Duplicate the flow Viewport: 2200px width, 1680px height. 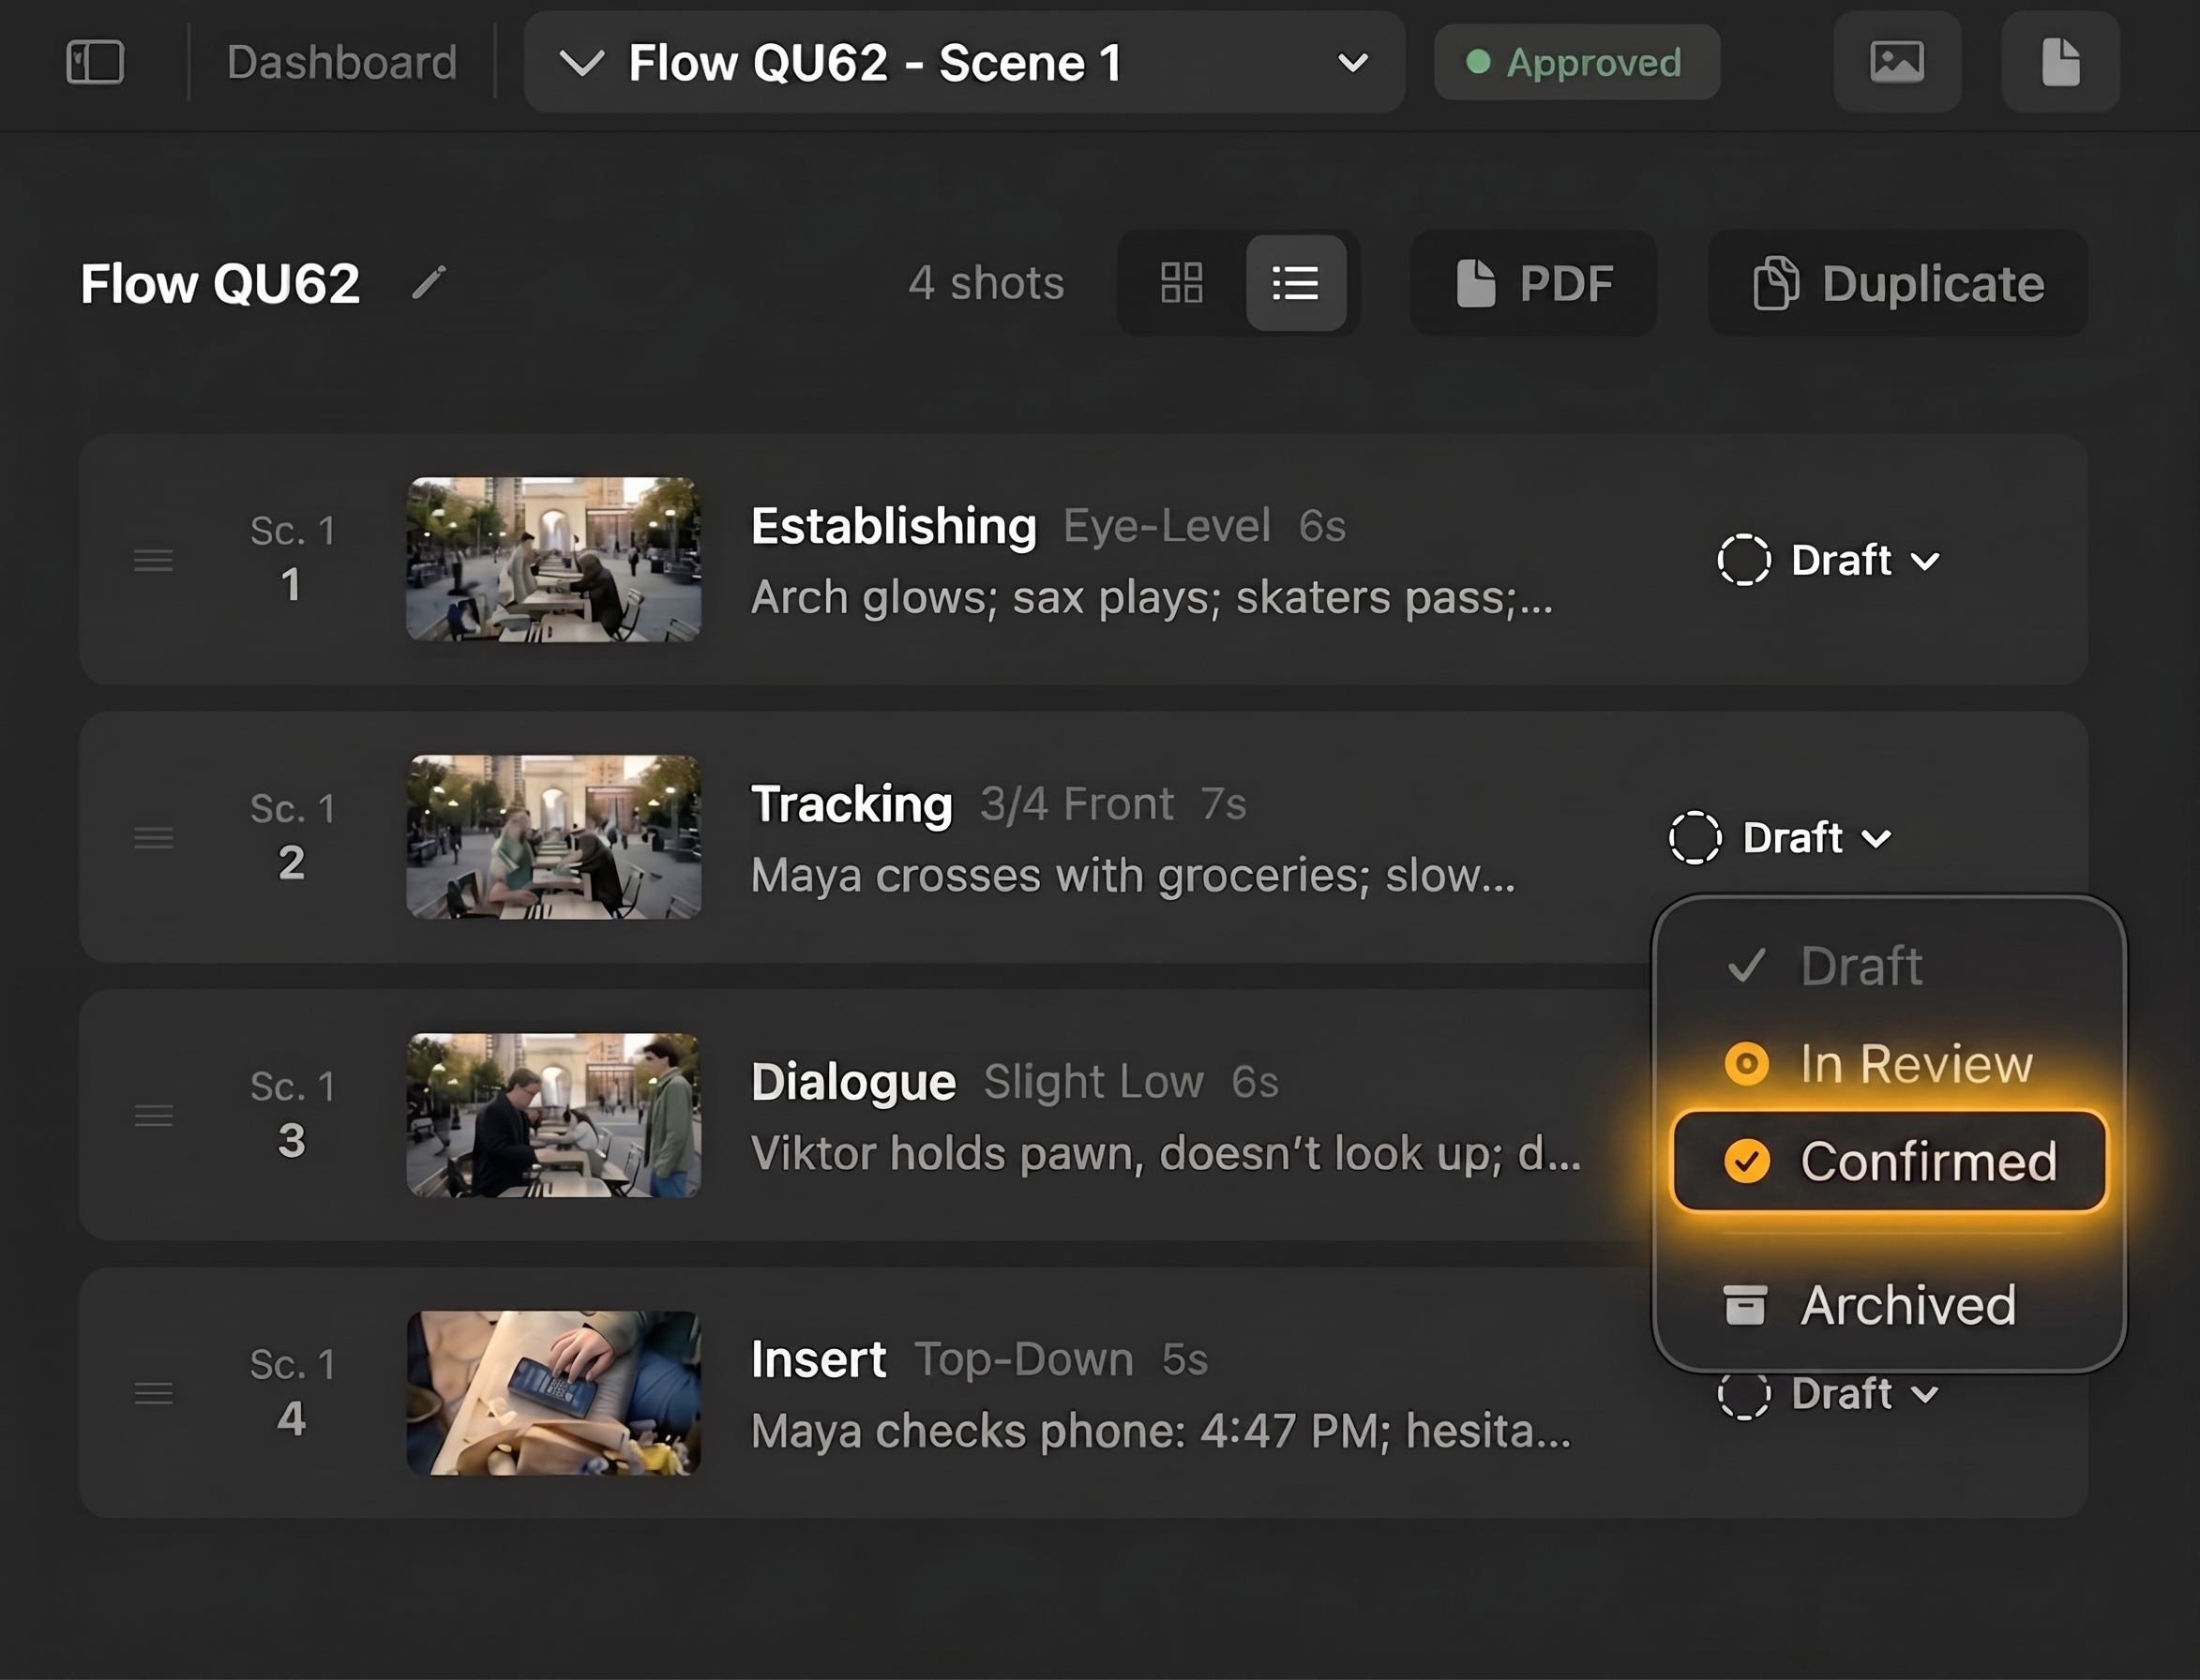(x=1897, y=283)
